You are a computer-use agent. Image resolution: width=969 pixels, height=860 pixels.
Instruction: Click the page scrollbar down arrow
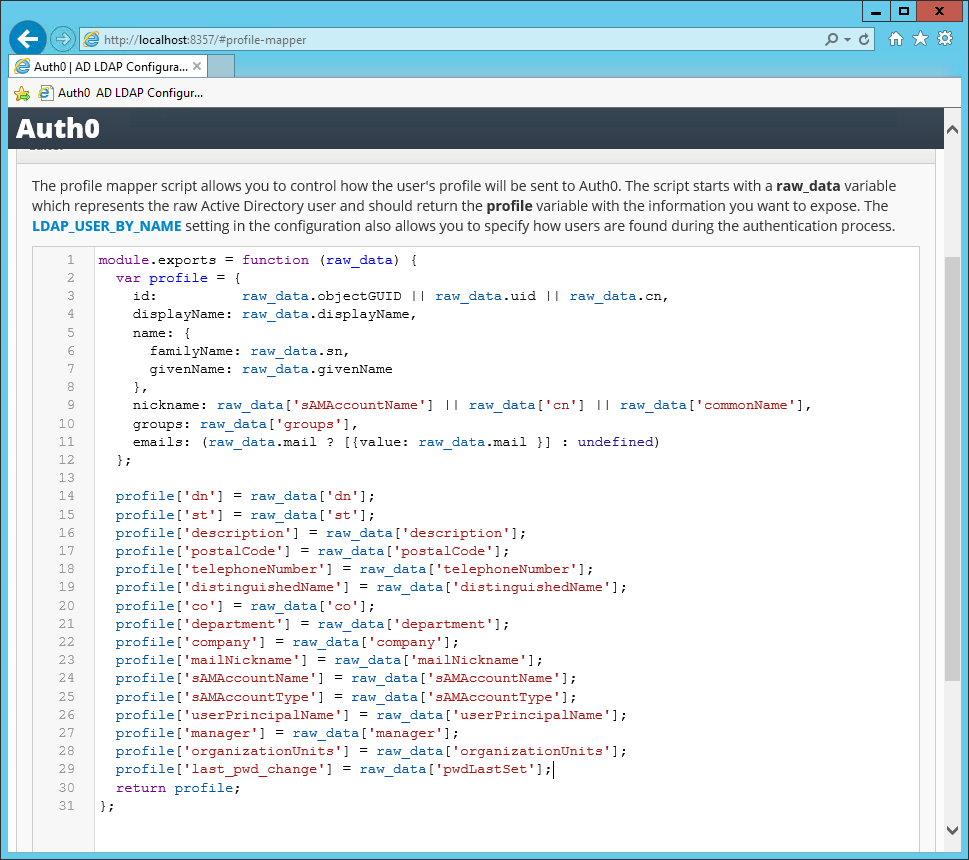point(952,830)
